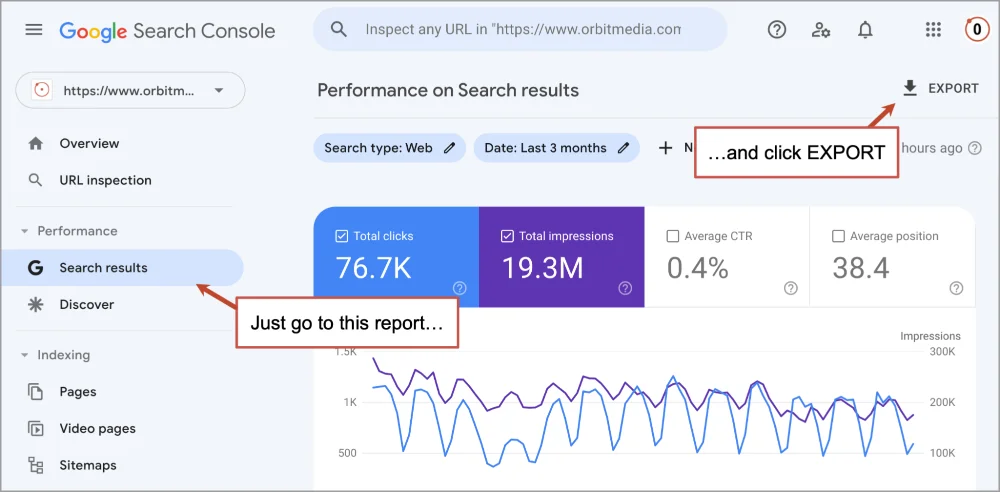Click the plus icon to add filter
Viewport: 1000px width, 492px height.
coord(665,148)
